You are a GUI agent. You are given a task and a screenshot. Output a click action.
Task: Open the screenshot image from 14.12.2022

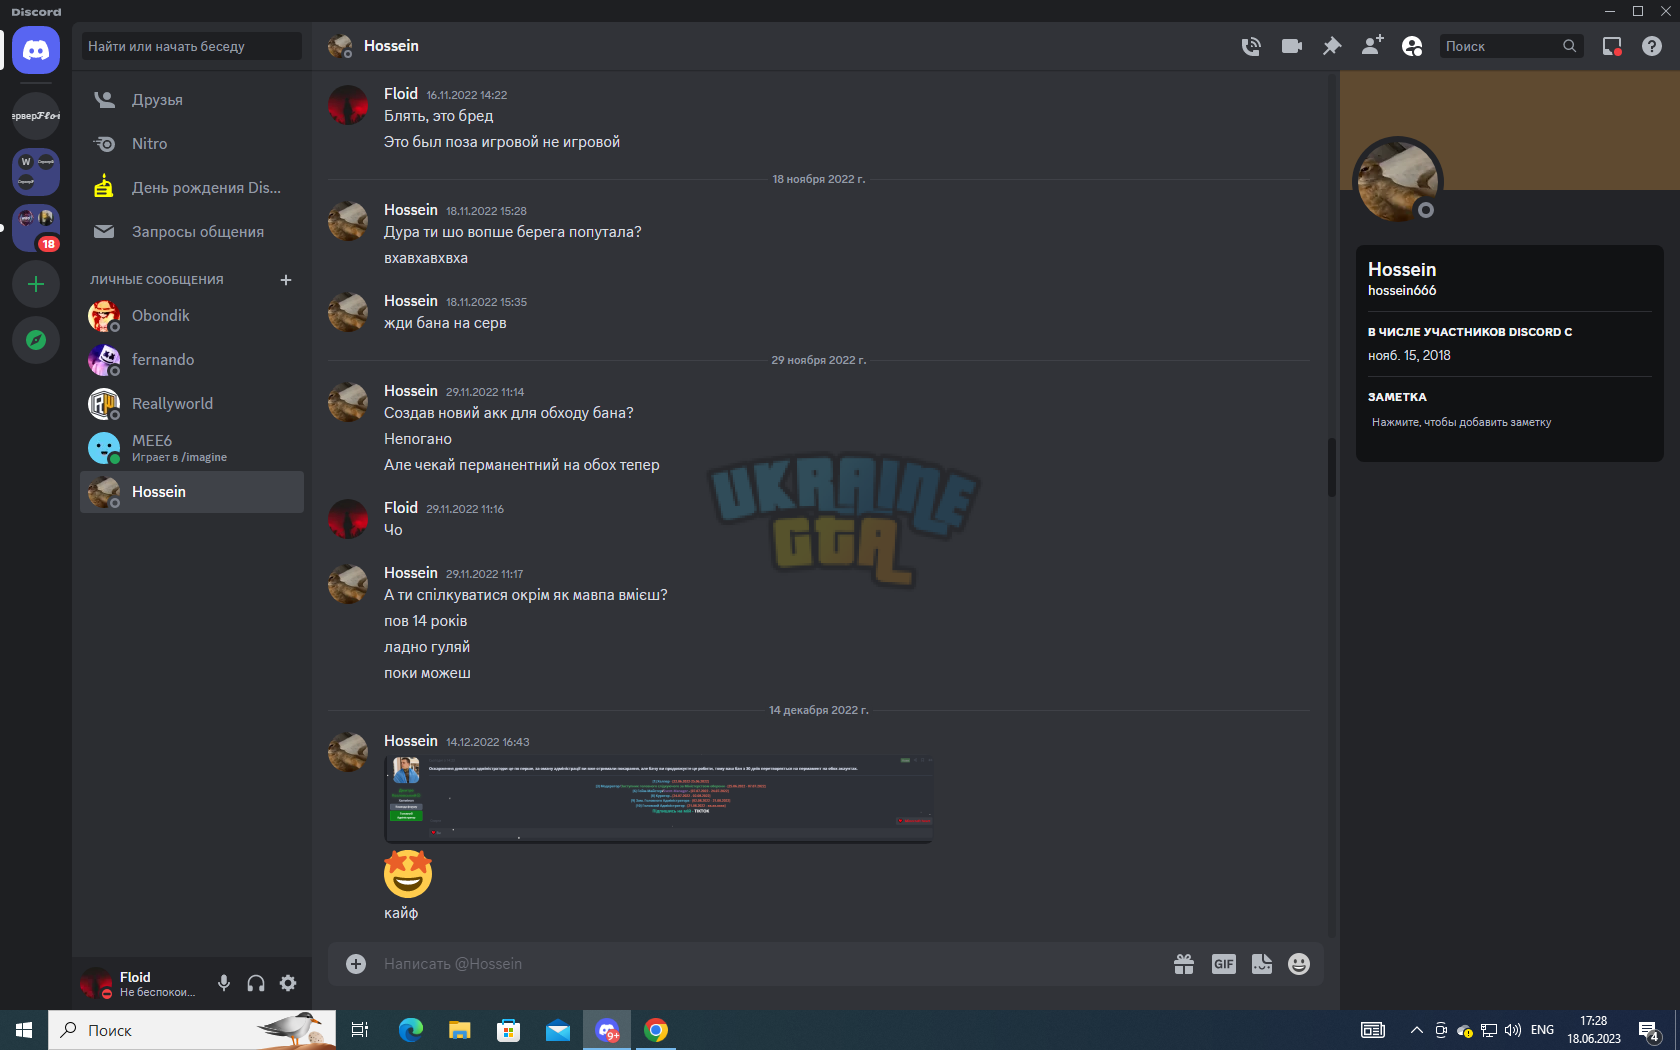click(658, 799)
